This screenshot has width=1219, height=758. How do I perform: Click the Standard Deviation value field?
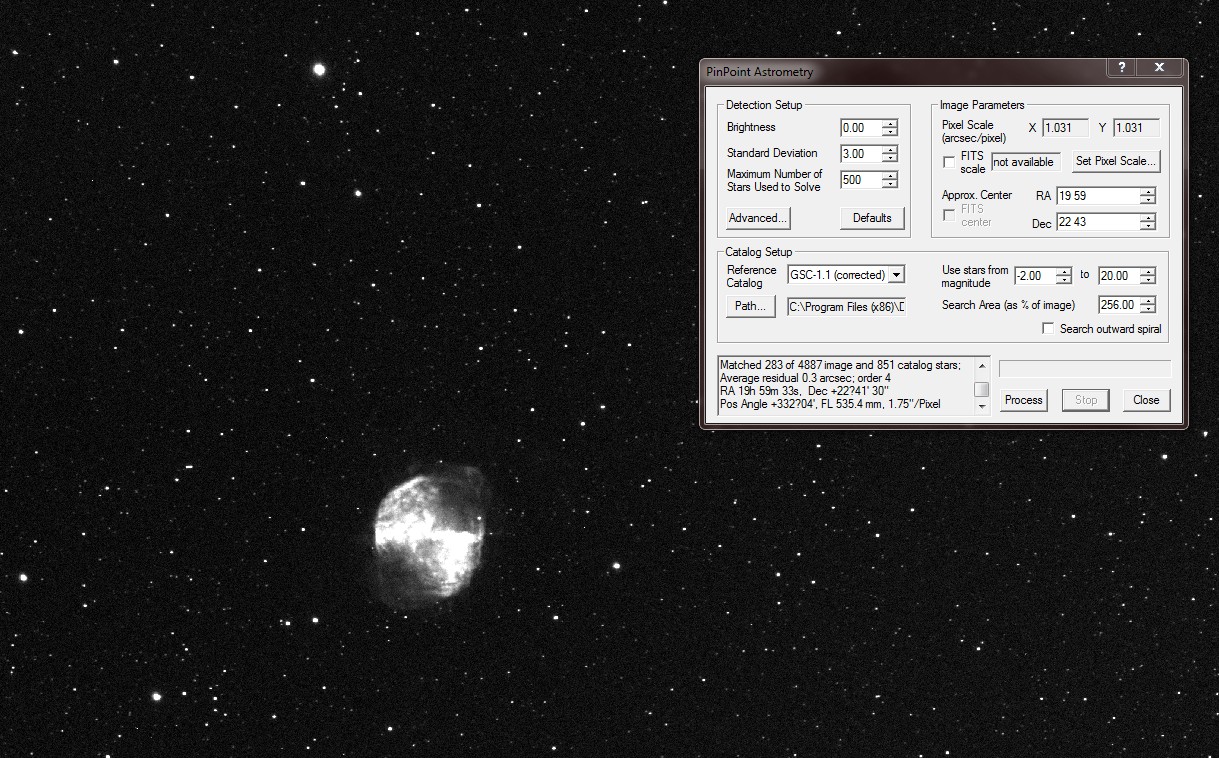click(x=861, y=154)
